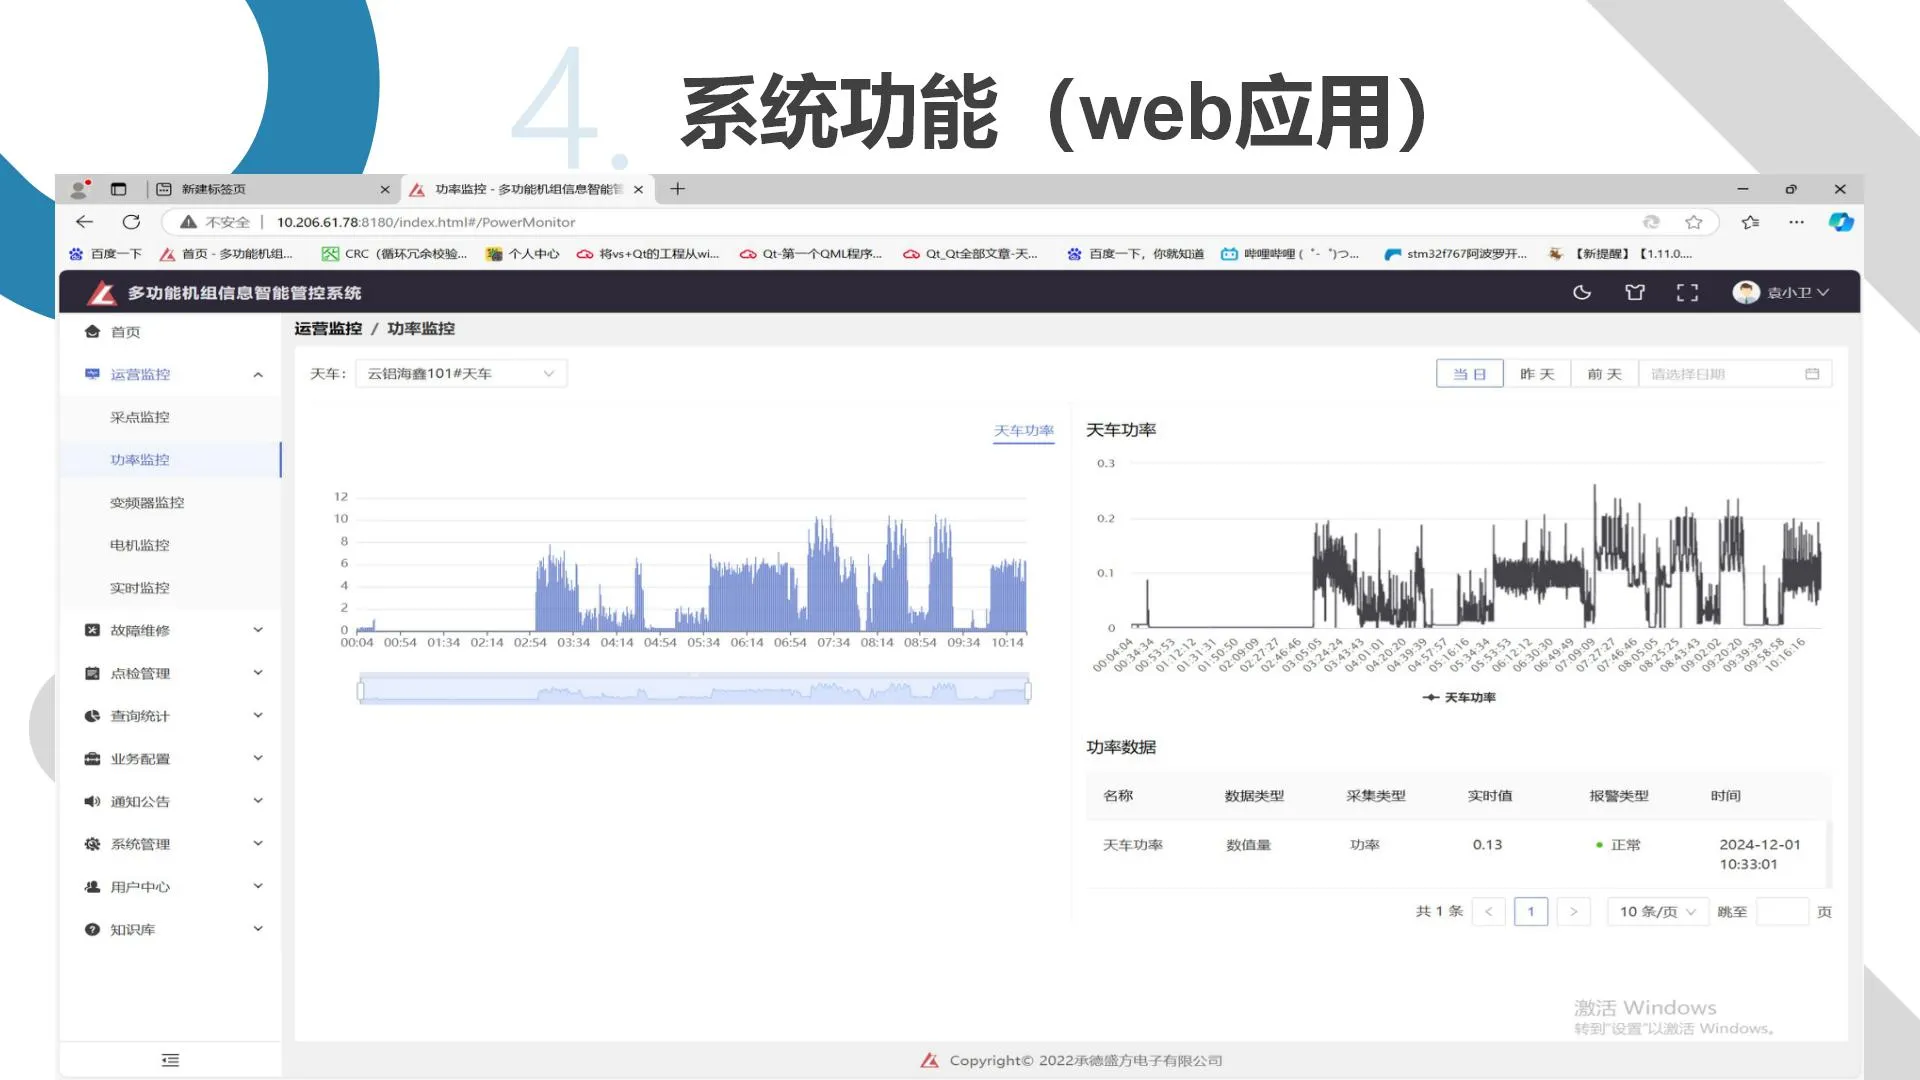Click the 跳至 page number input

pyautogui.click(x=1782, y=911)
